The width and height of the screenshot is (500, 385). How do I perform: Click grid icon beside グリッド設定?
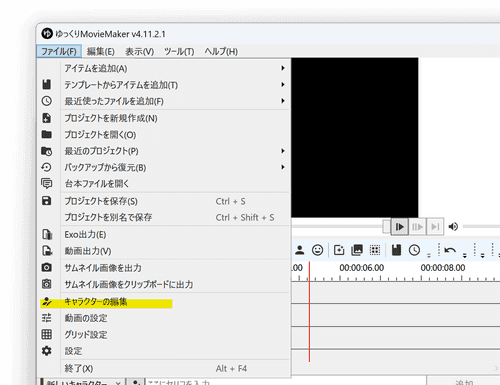tap(47, 334)
